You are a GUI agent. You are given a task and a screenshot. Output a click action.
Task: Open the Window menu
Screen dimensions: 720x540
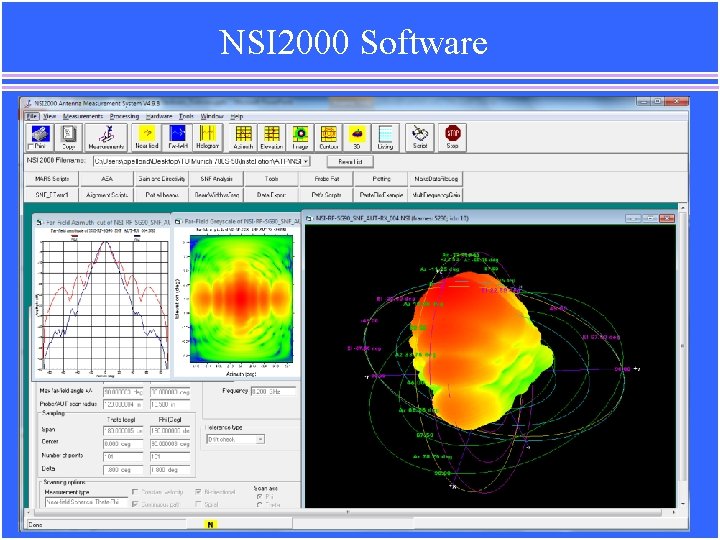point(212,116)
